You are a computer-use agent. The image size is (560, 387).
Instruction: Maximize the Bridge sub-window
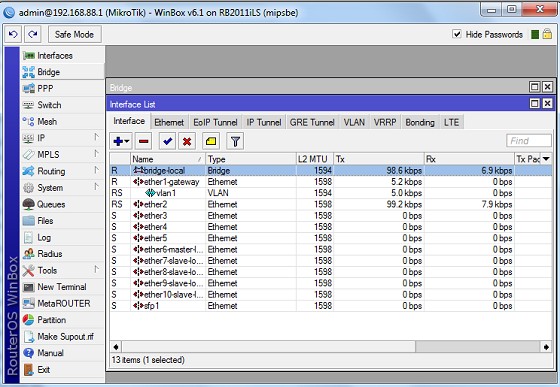535,87
